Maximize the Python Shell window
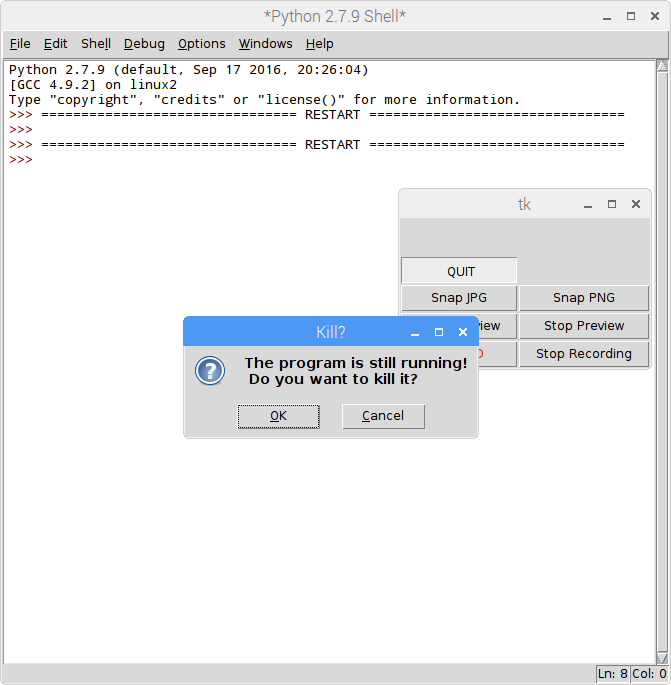The width and height of the screenshot is (671, 685). point(631,16)
